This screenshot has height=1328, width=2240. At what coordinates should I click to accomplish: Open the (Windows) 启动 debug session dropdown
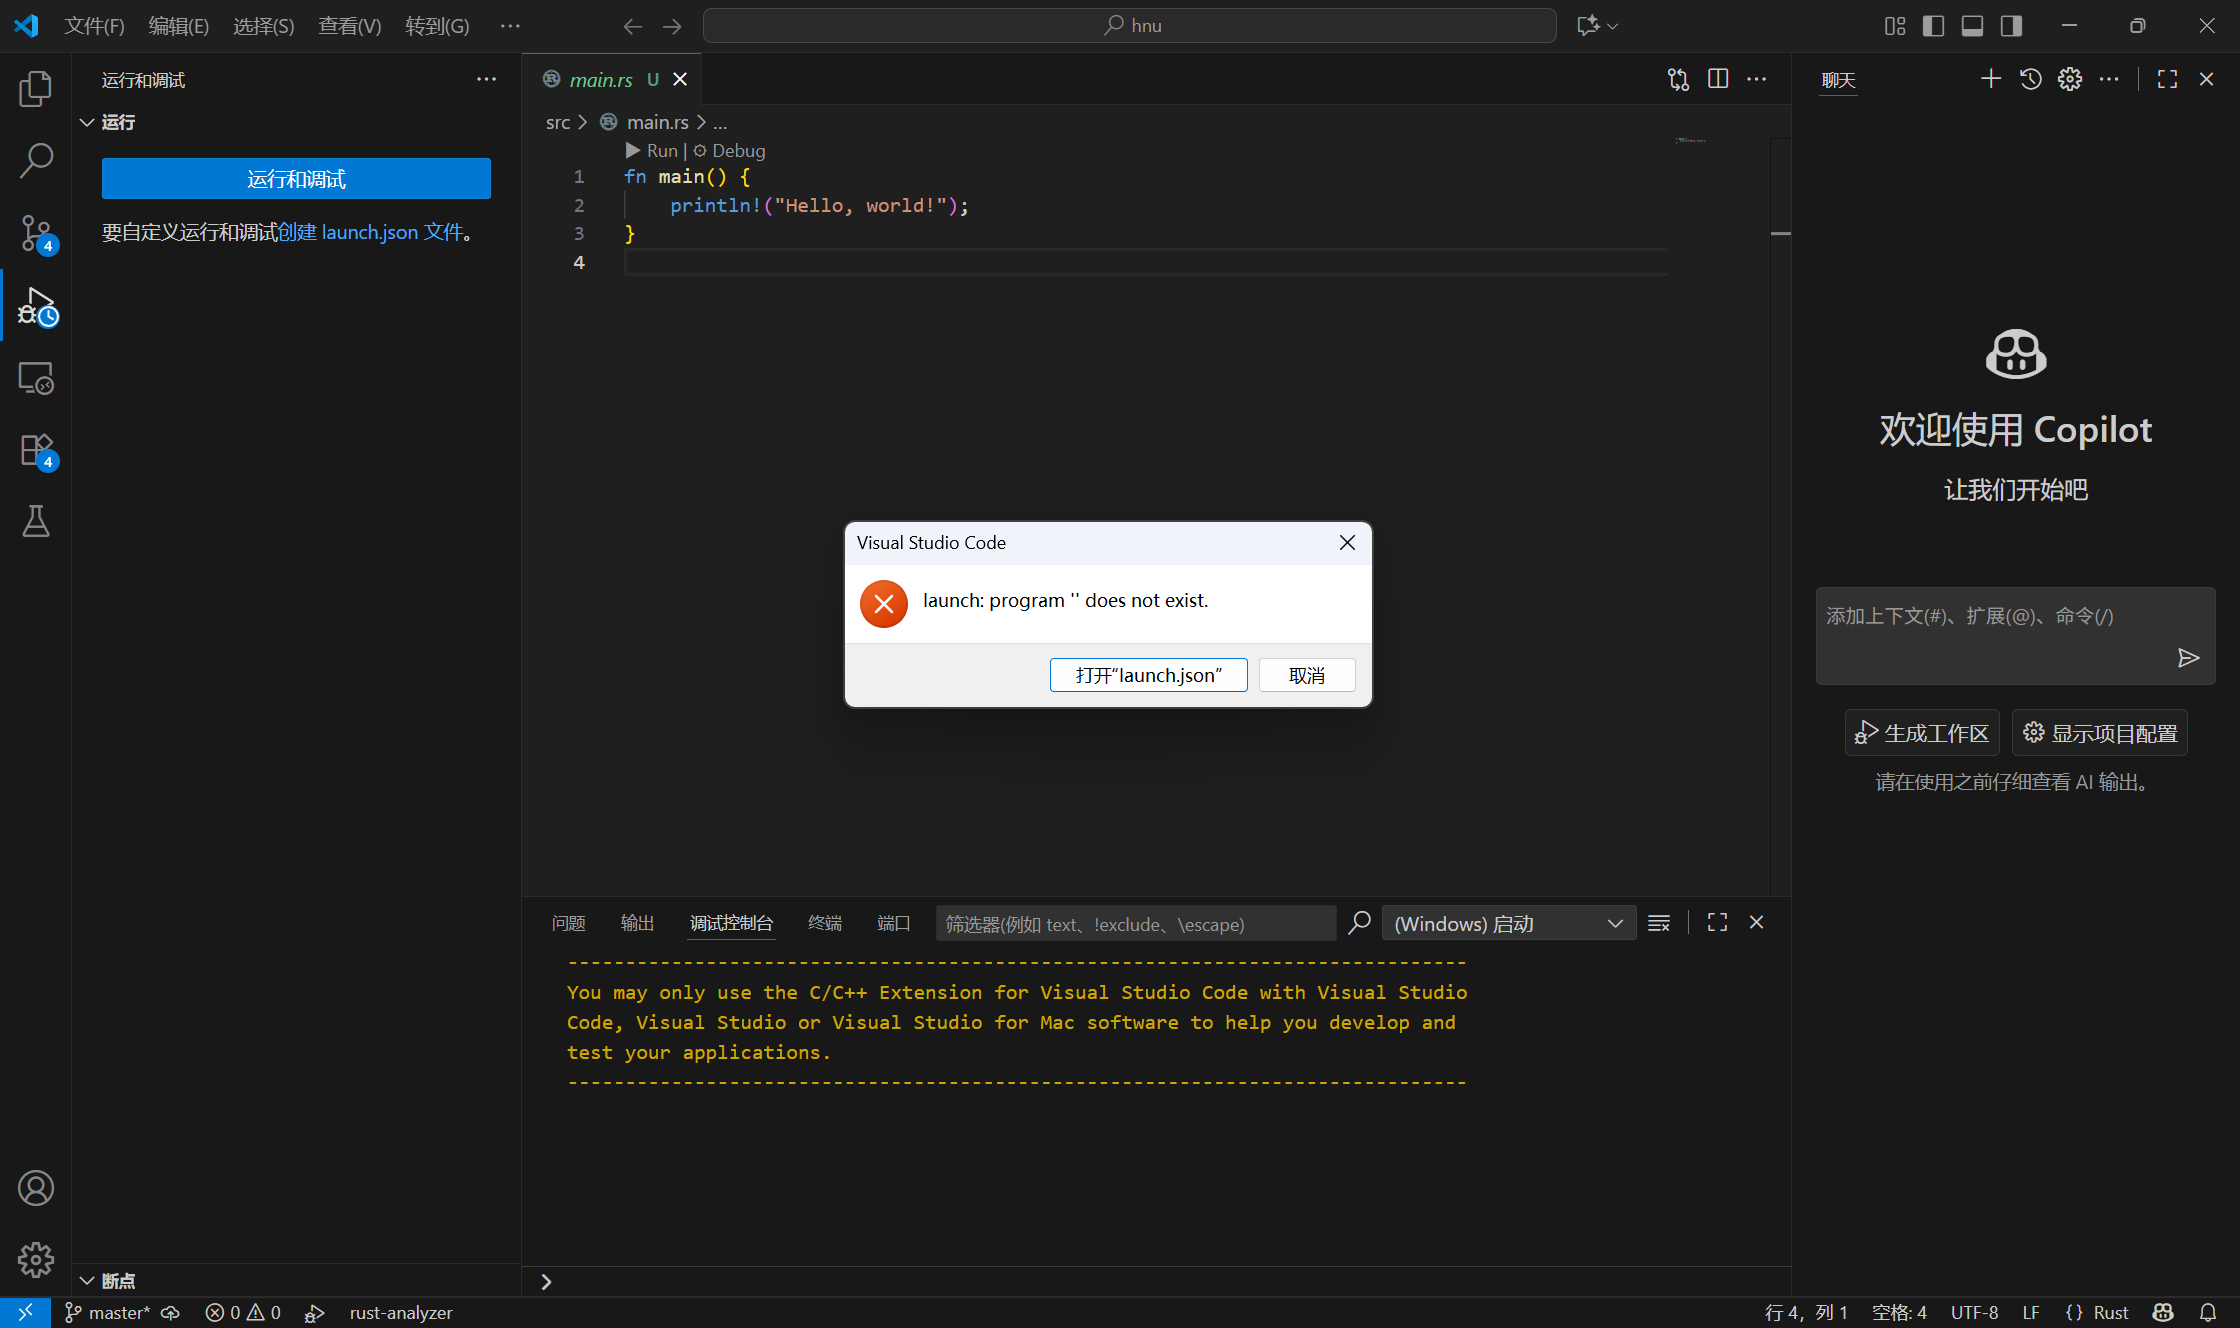coord(1508,923)
